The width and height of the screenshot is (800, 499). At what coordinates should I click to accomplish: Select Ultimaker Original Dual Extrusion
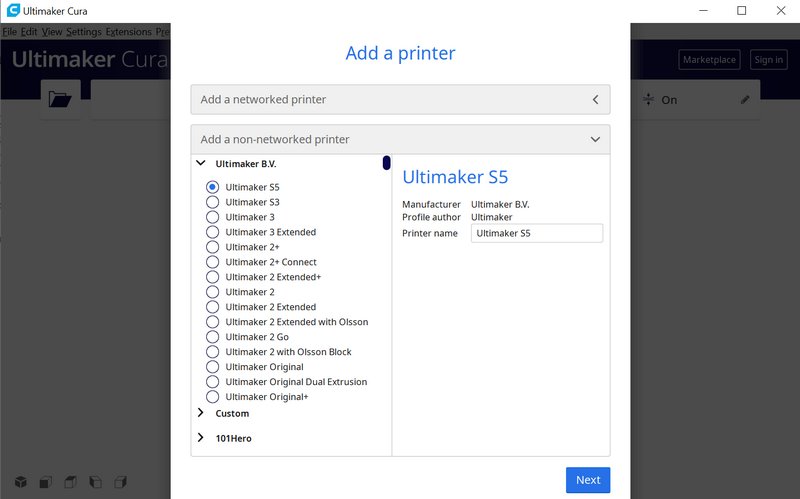213,382
